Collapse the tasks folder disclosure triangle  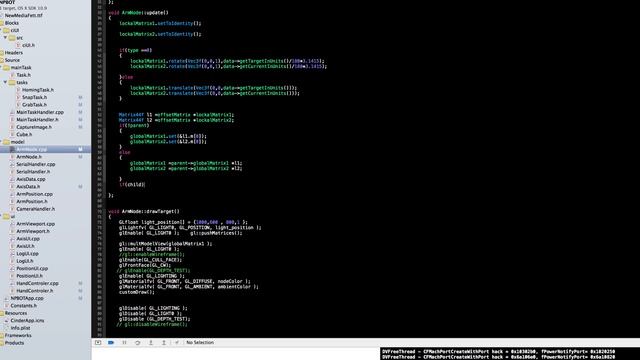(5, 82)
